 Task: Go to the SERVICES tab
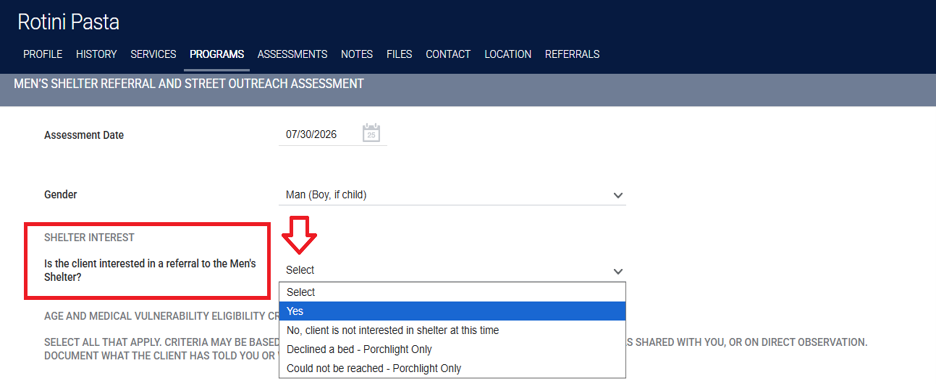[153, 54]
